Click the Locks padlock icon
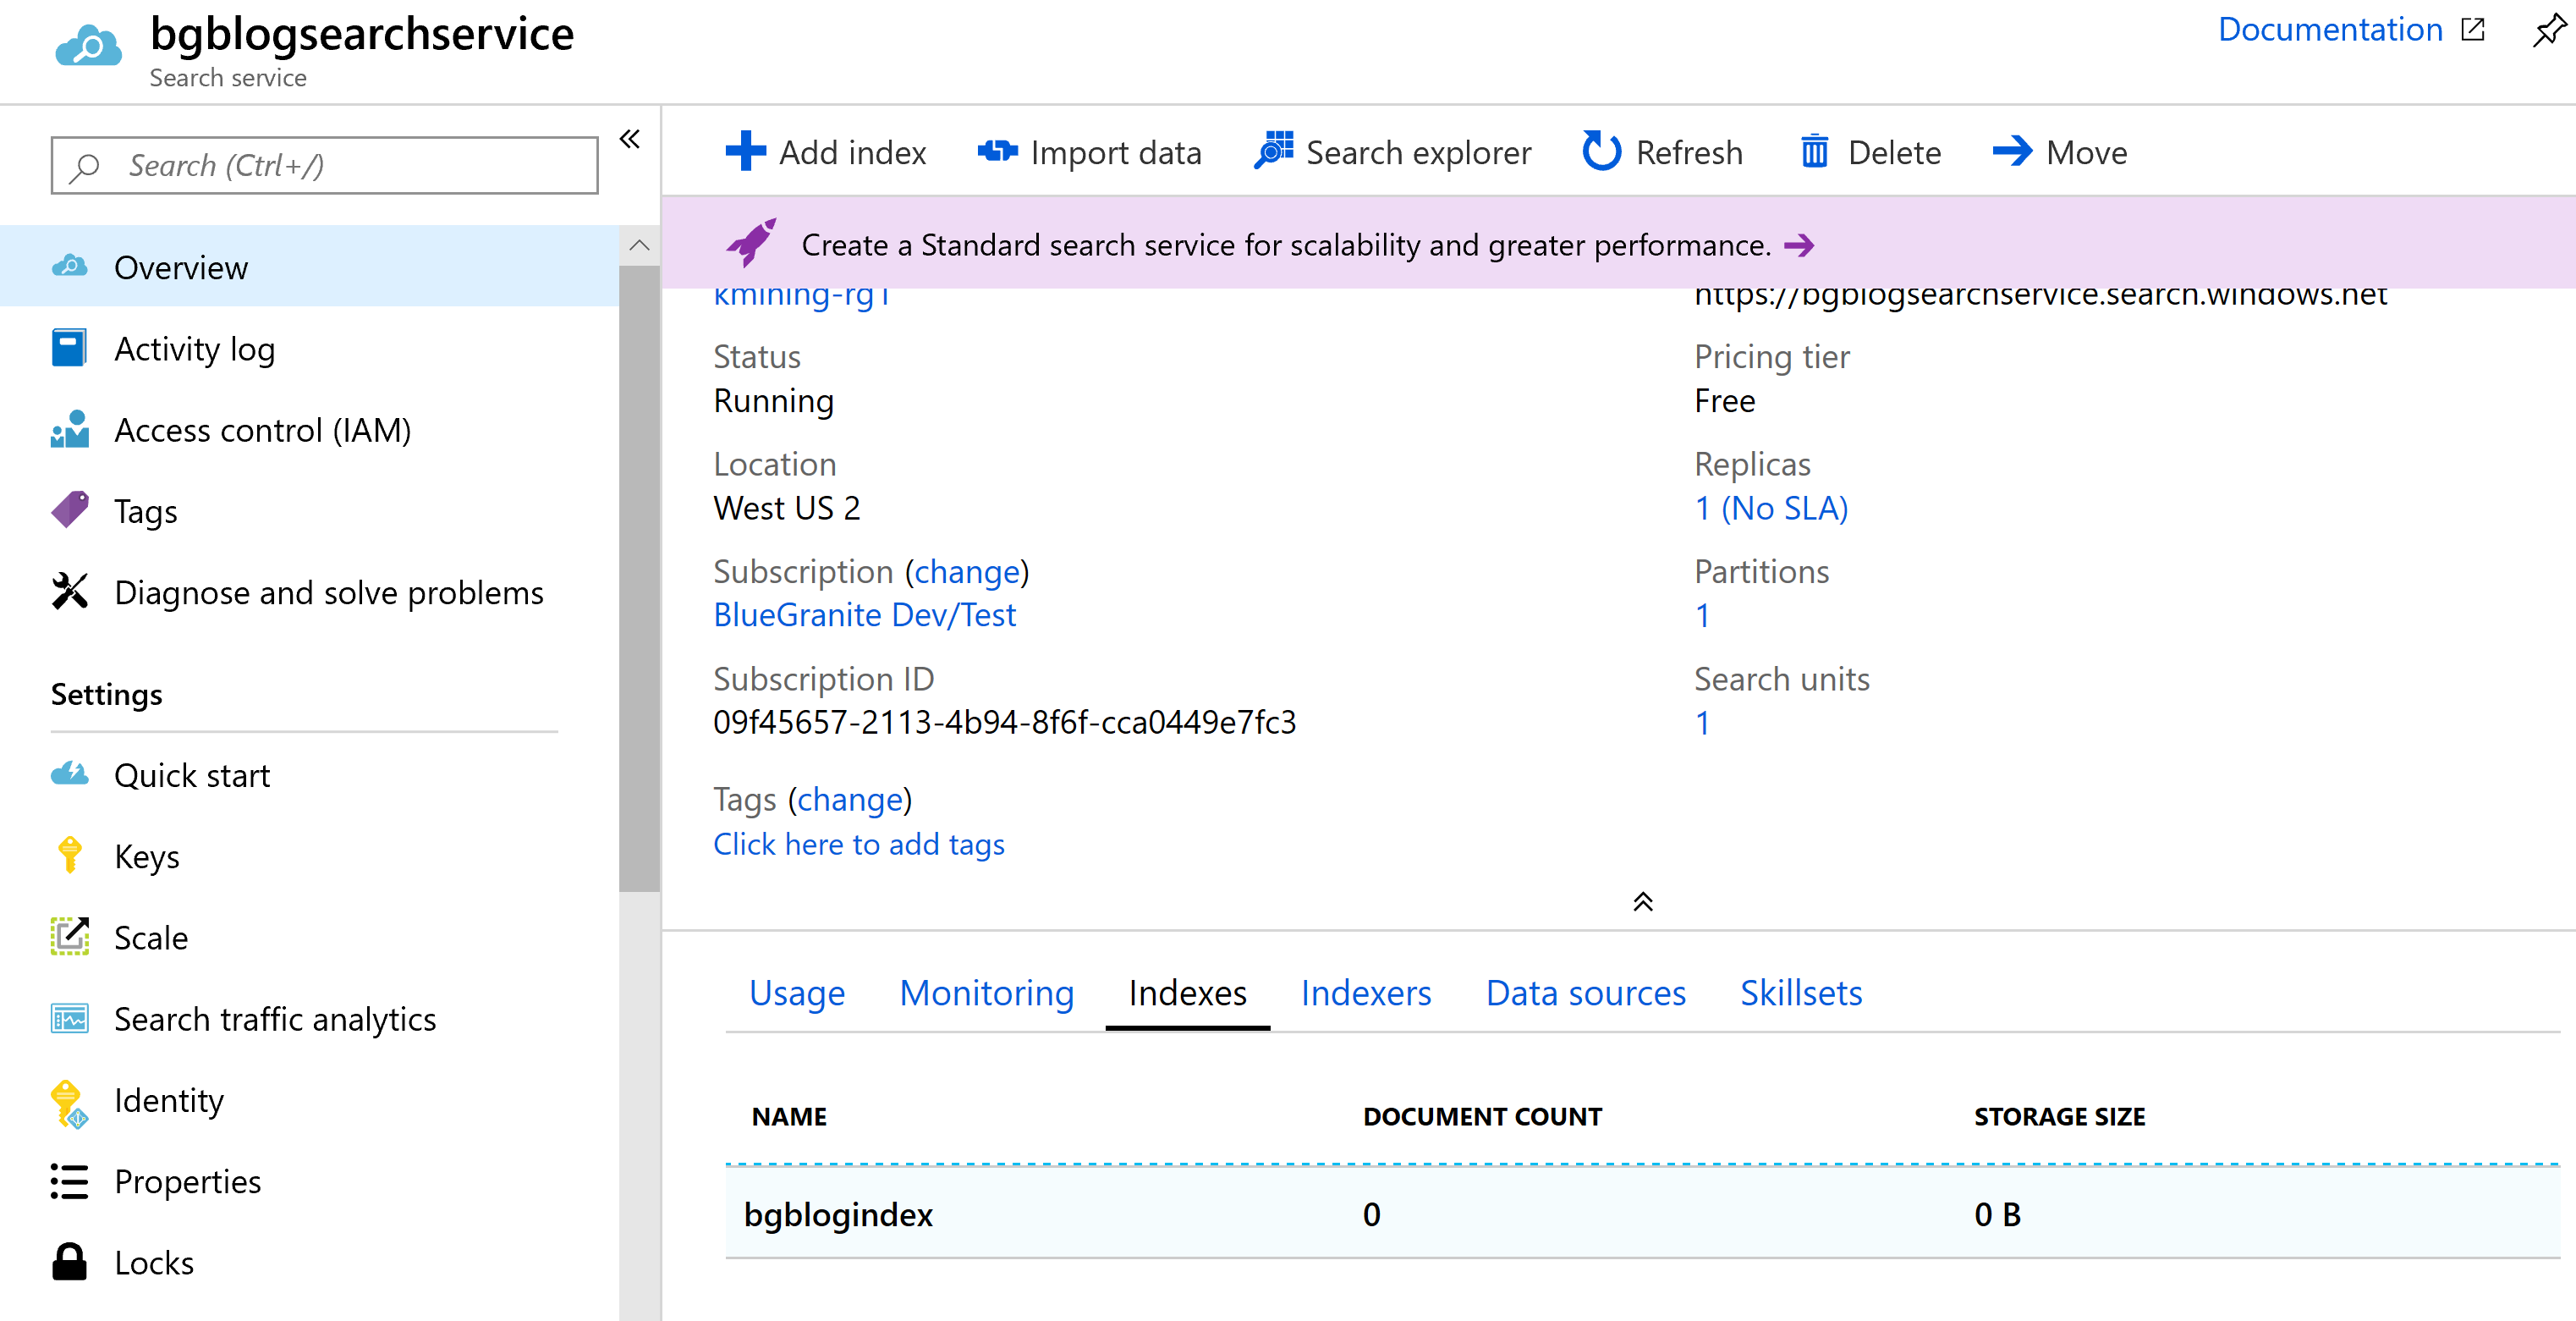 (69, 1262)
